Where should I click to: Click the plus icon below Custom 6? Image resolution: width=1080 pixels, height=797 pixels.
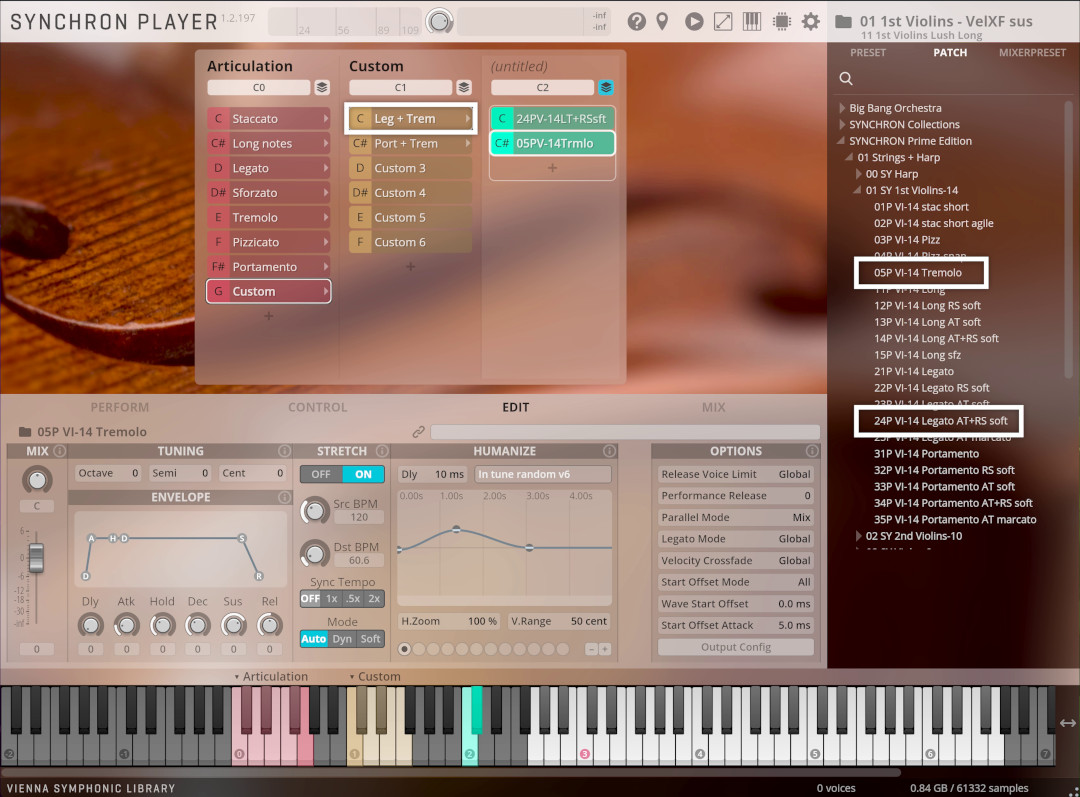click(411, 266)
